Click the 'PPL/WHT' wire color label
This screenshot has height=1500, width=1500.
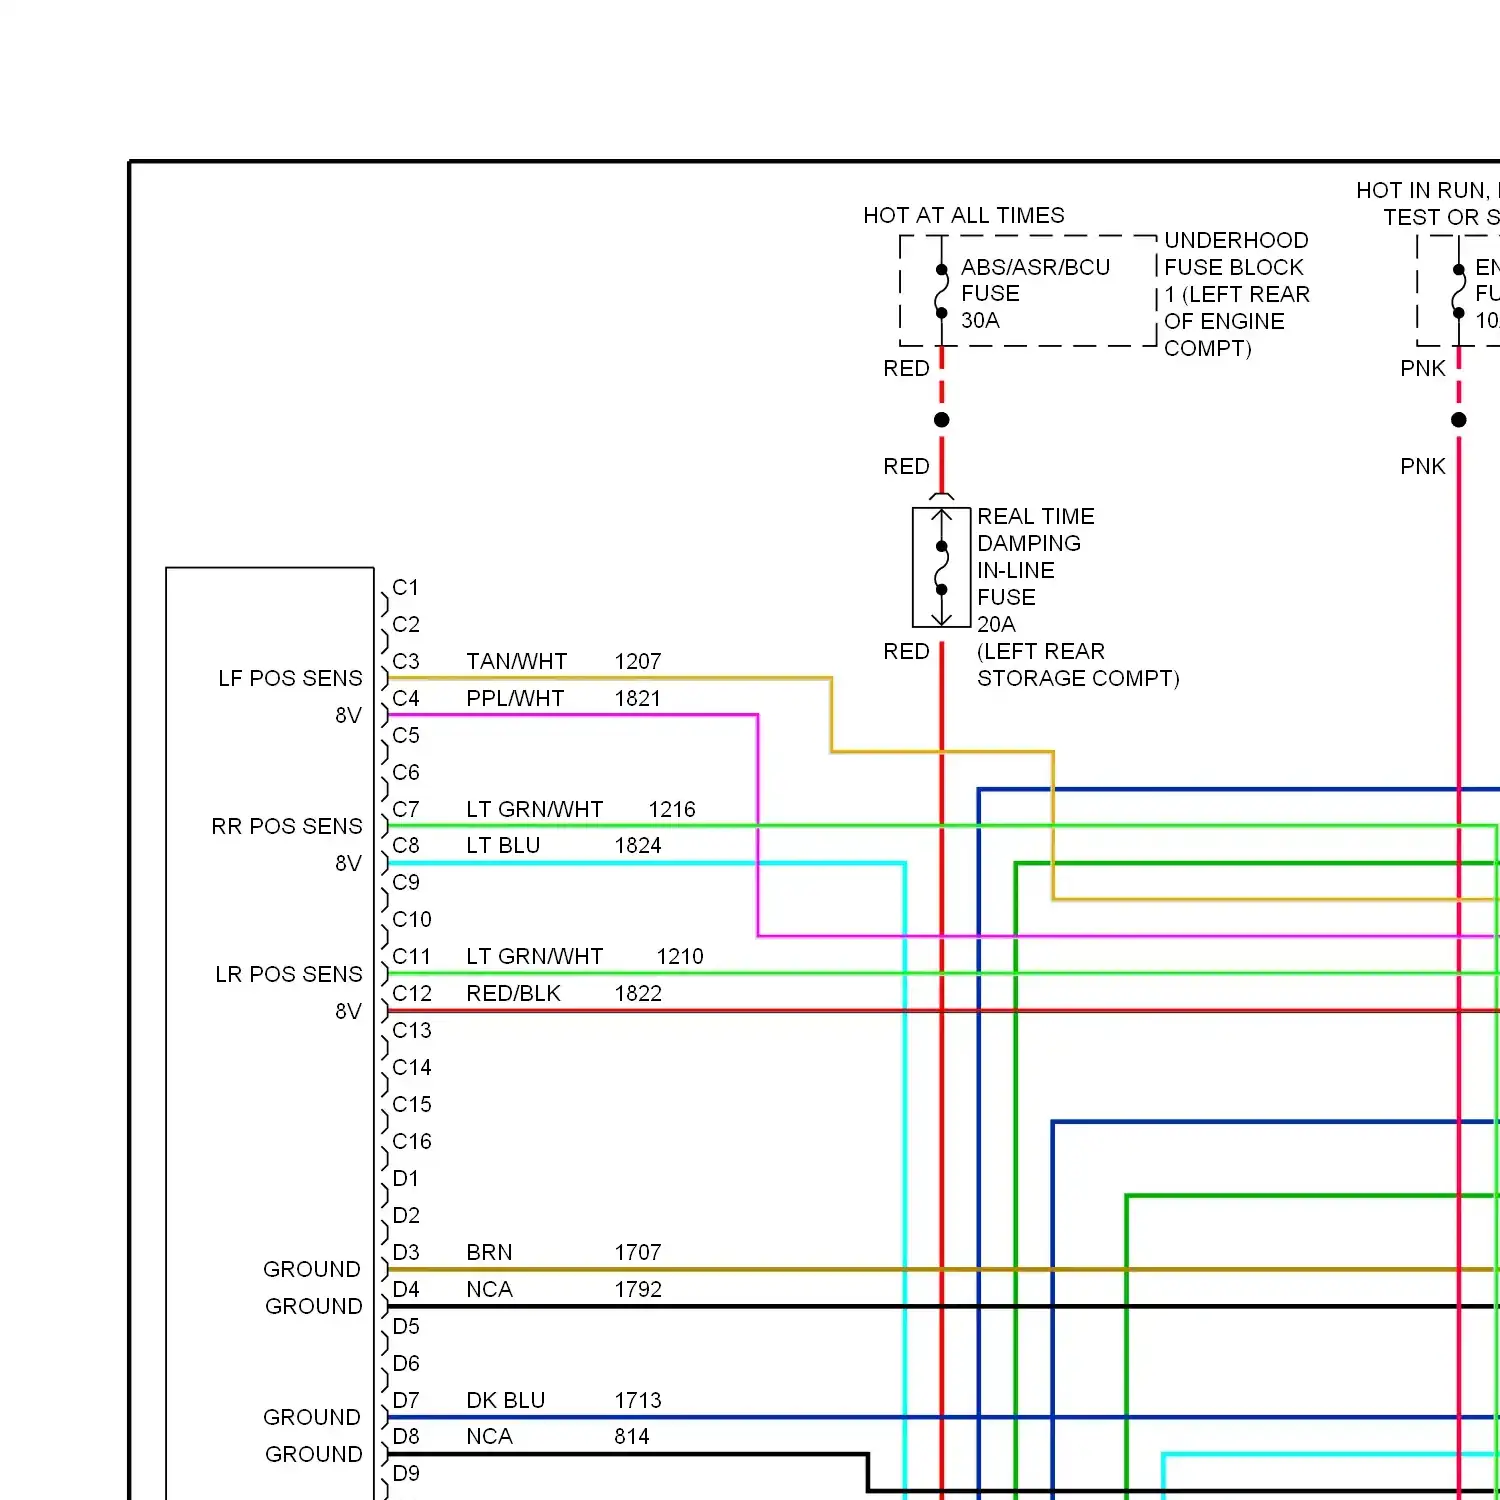(x=515, y=699)
